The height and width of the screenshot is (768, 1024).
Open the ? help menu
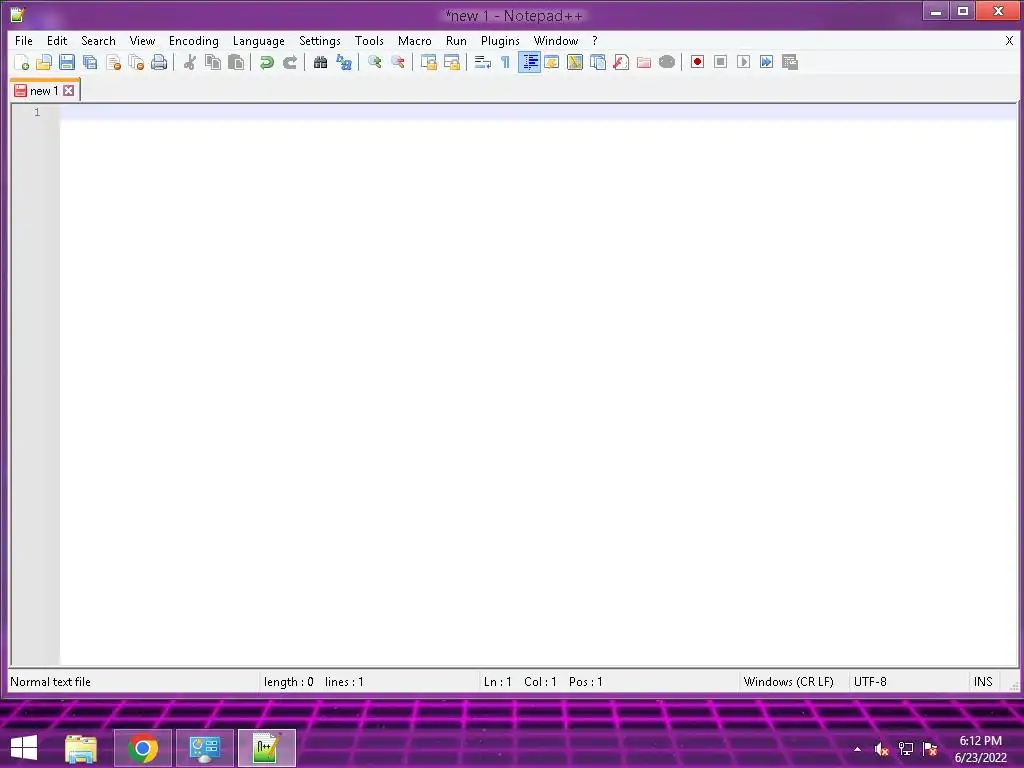click(x=594, y=40)
